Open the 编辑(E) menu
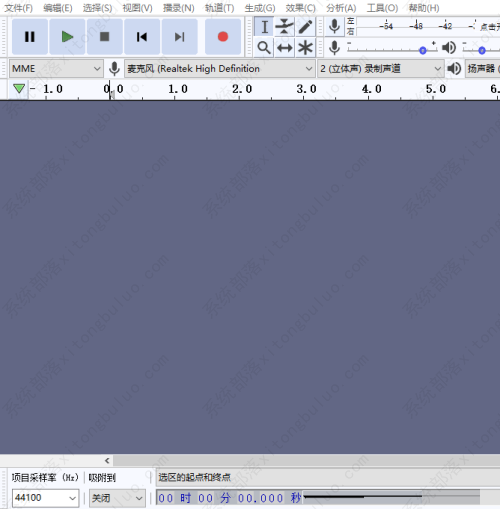 coord(58,8)
